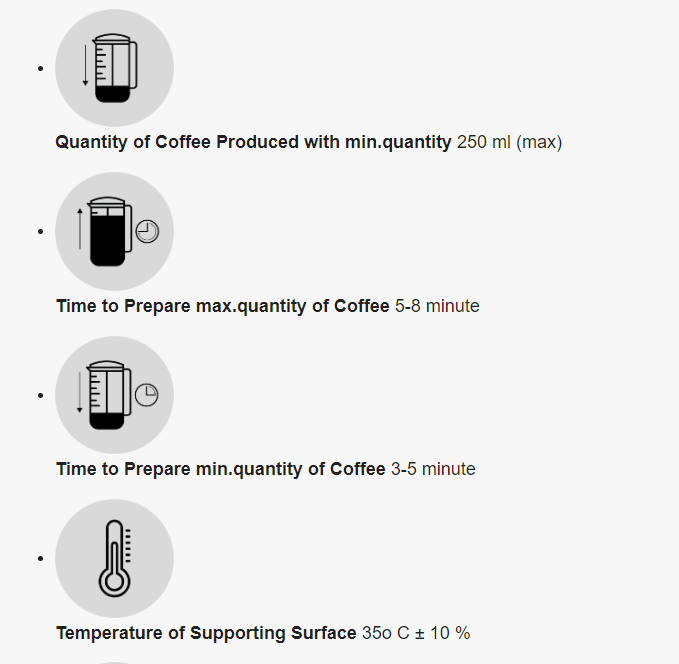
Task: Click the bullet point beside the thermometer icon
Action: pyautogui.click(x=40, y=558)
